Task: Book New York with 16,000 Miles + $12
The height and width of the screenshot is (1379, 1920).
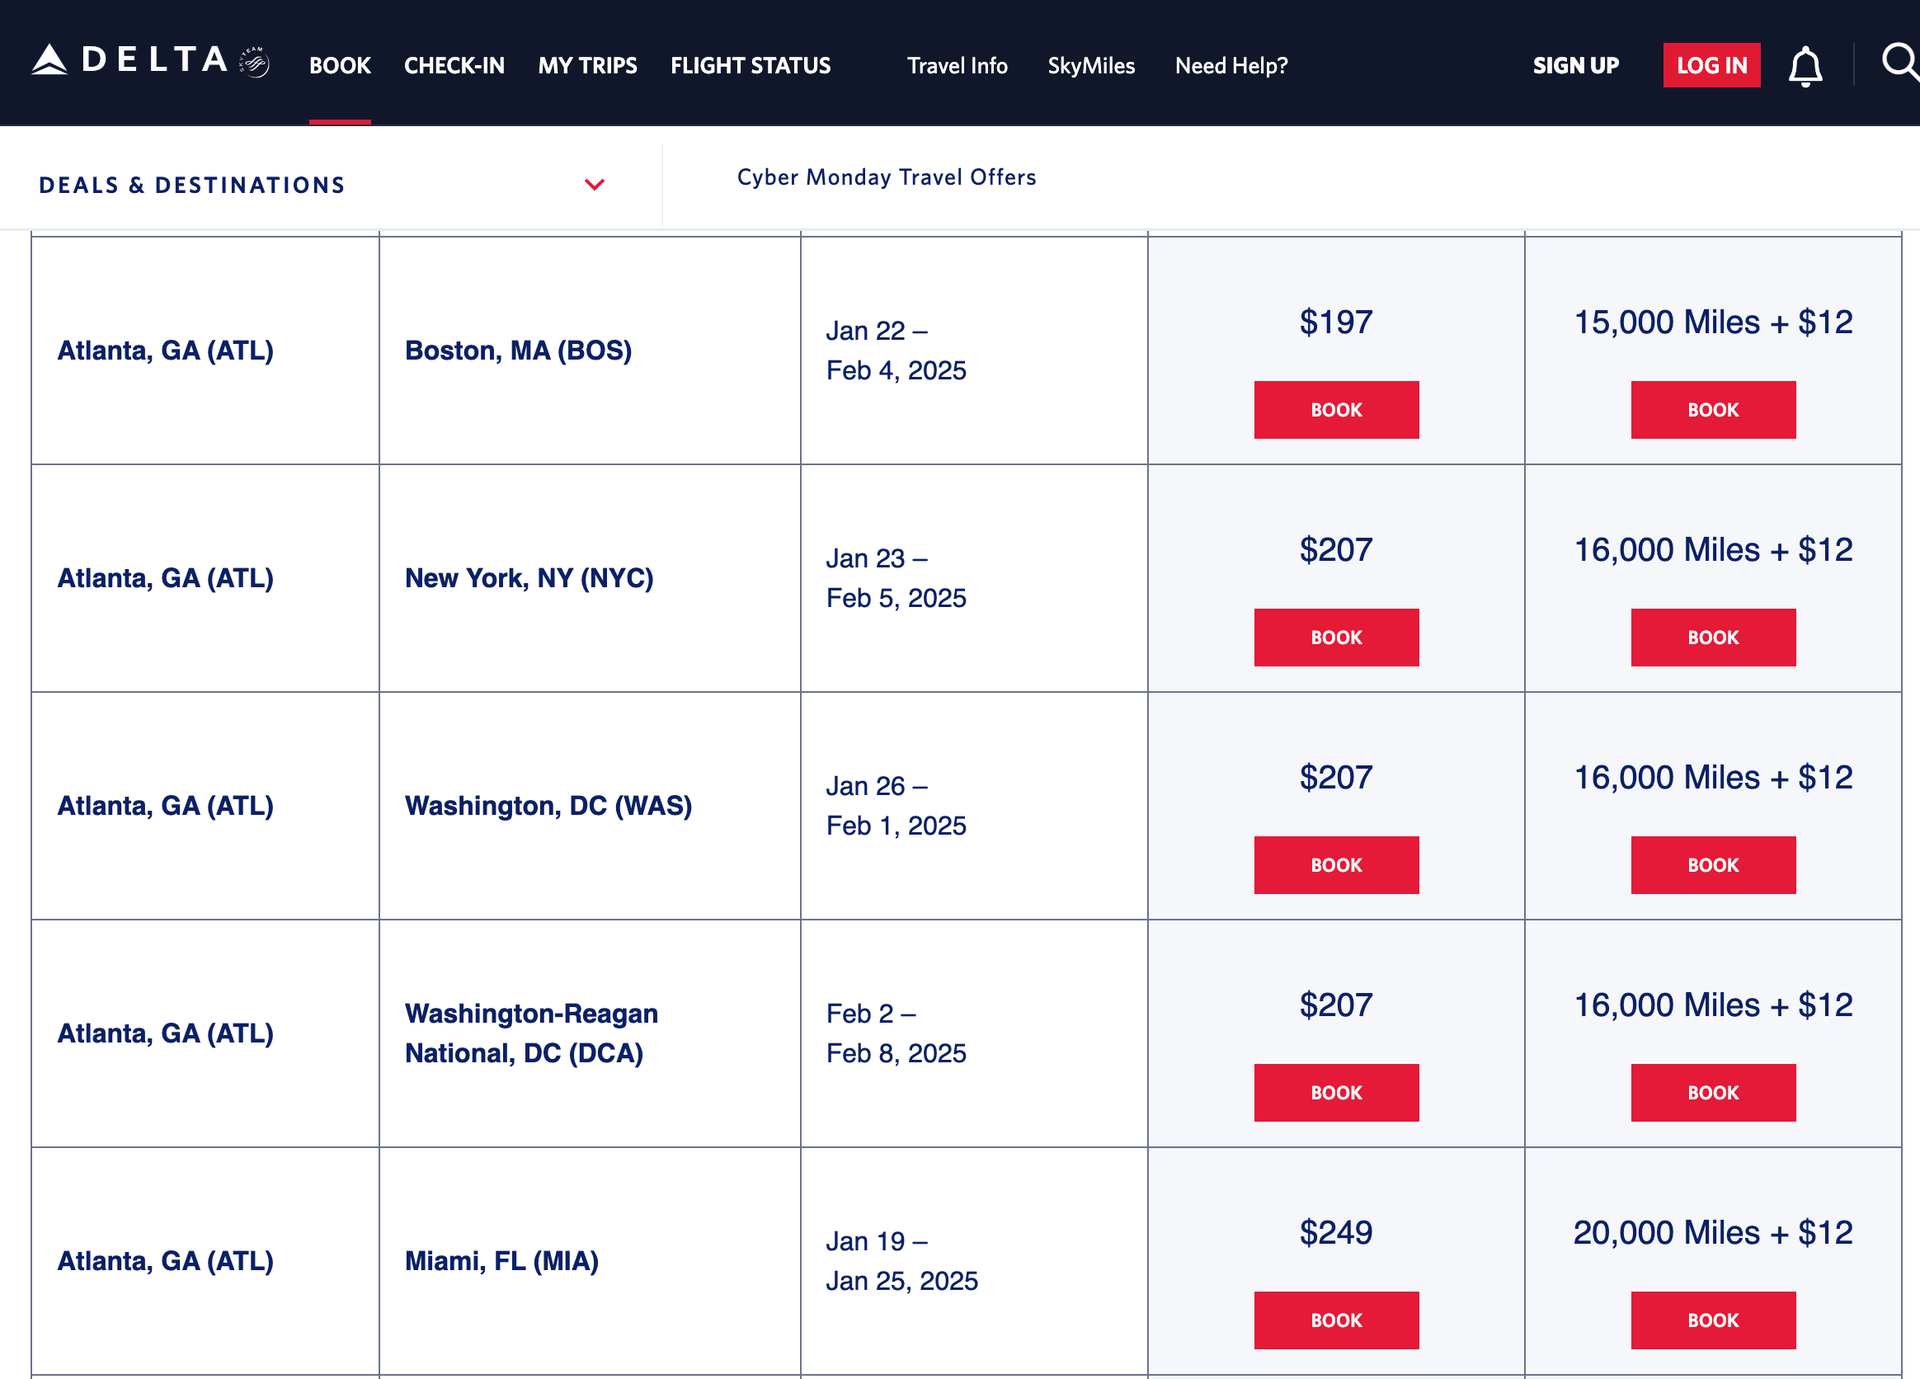Action: pyautogui.click(x=1713, y=638)
